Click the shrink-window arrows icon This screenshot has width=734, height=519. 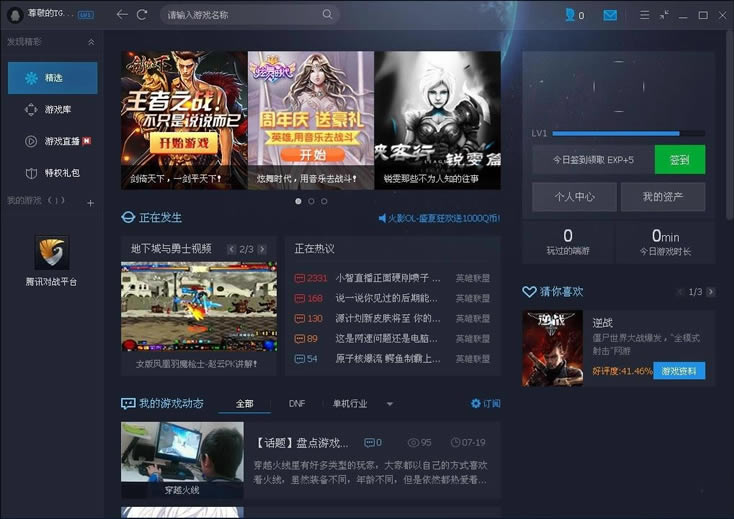pyautogui.click(x=664, y=15)
